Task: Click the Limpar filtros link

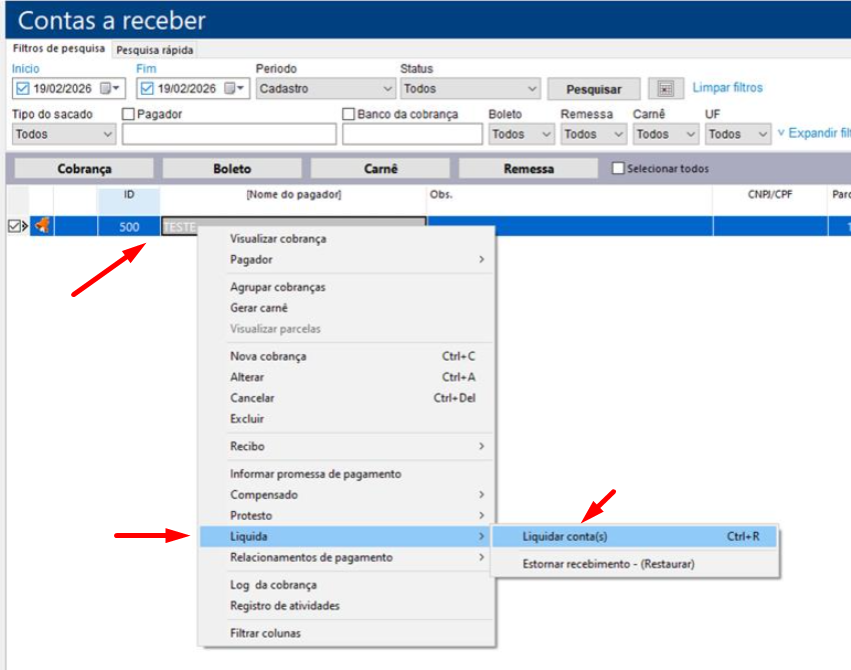Action: [x=727, y=88]
